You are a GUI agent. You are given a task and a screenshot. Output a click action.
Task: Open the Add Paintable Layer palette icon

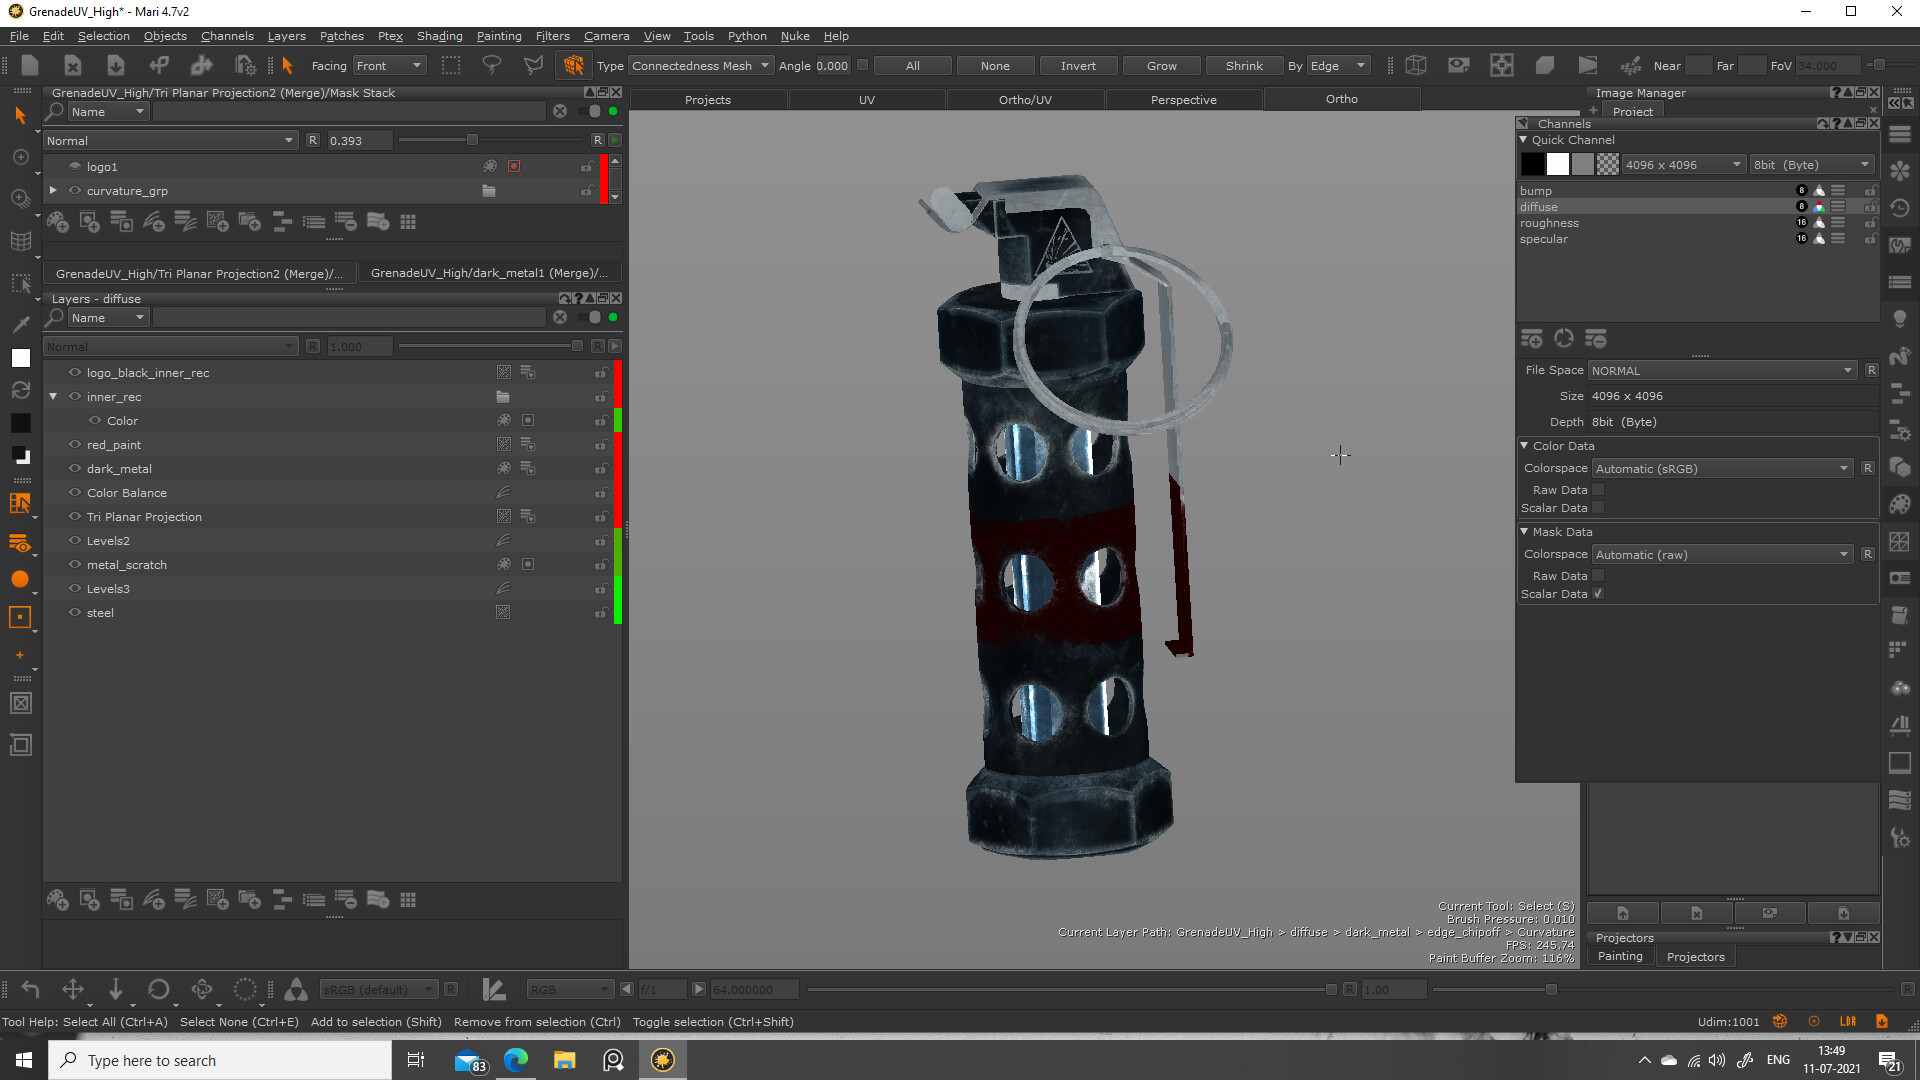57,899
